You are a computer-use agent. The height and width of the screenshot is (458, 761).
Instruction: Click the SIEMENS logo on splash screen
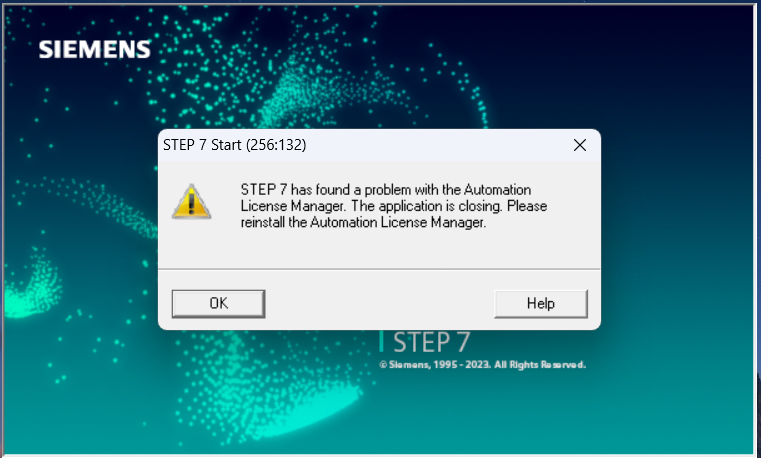pos(95,49)
